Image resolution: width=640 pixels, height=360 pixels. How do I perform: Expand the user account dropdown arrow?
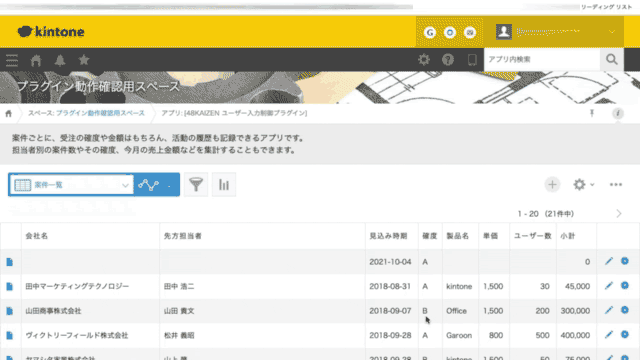611,32
